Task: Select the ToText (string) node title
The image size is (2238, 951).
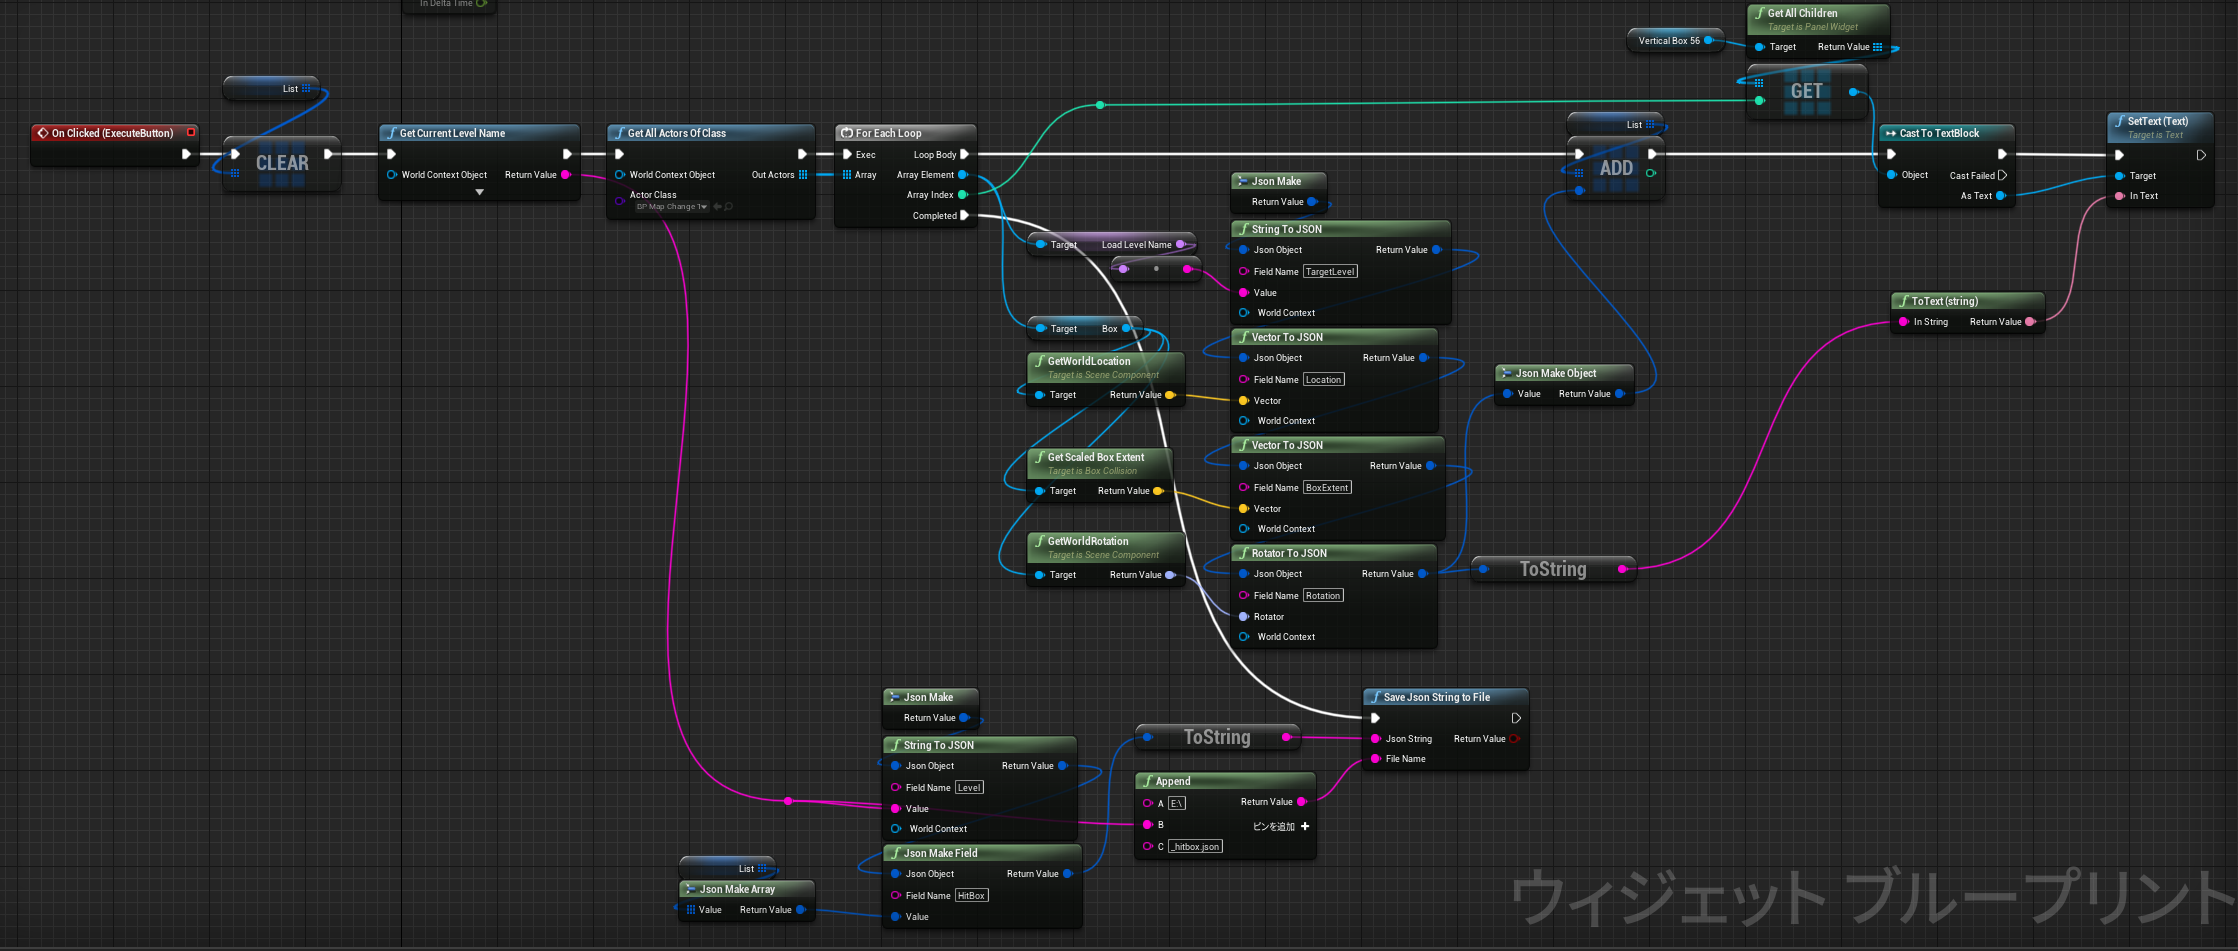Action: 1944,301
